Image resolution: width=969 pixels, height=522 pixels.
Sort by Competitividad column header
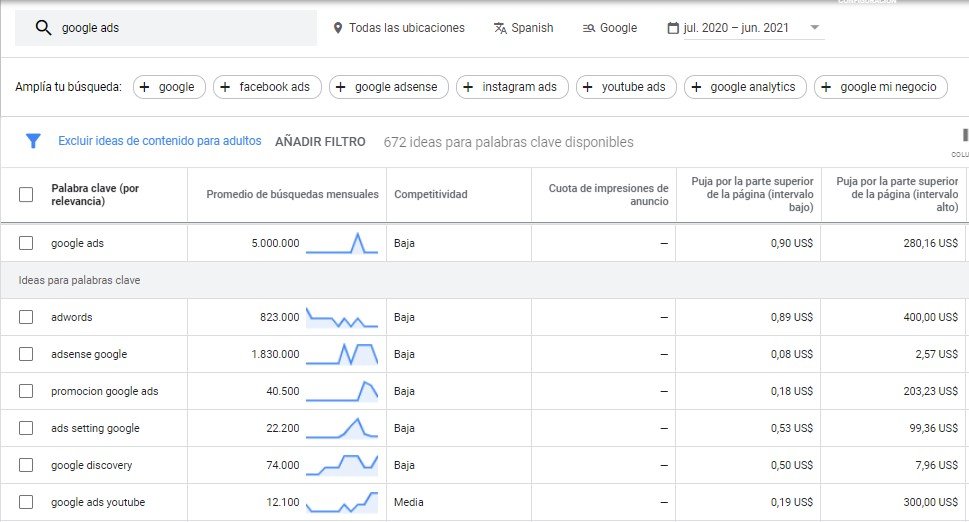[431, 195]
